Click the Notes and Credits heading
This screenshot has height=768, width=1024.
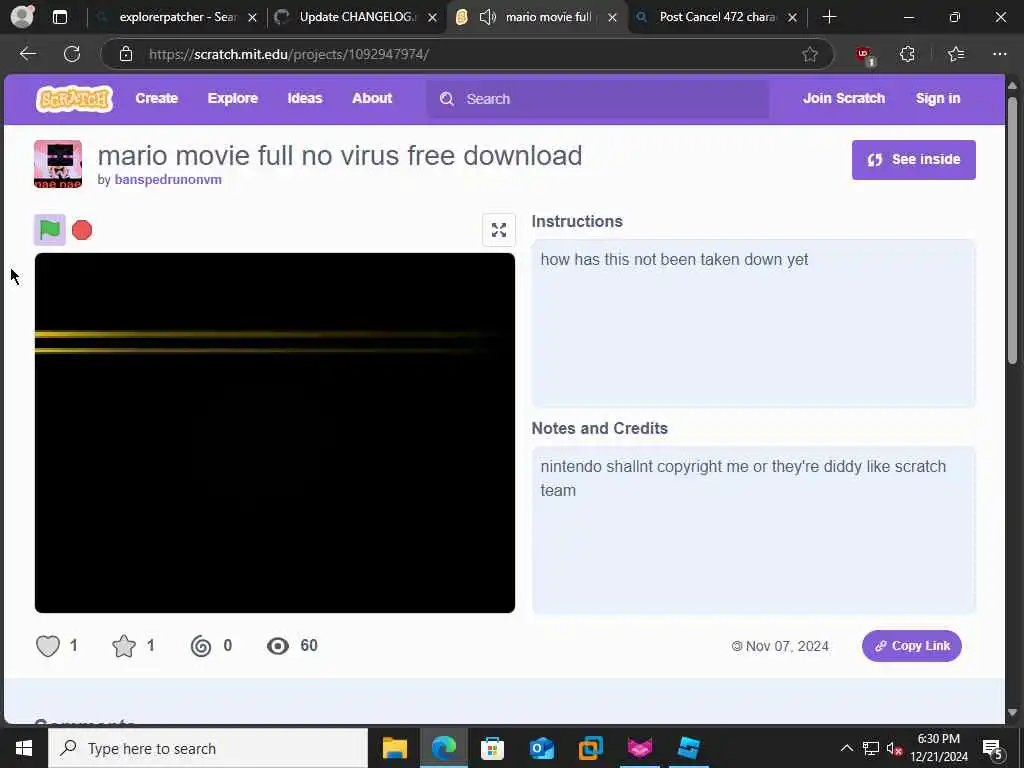click(600, 428)
